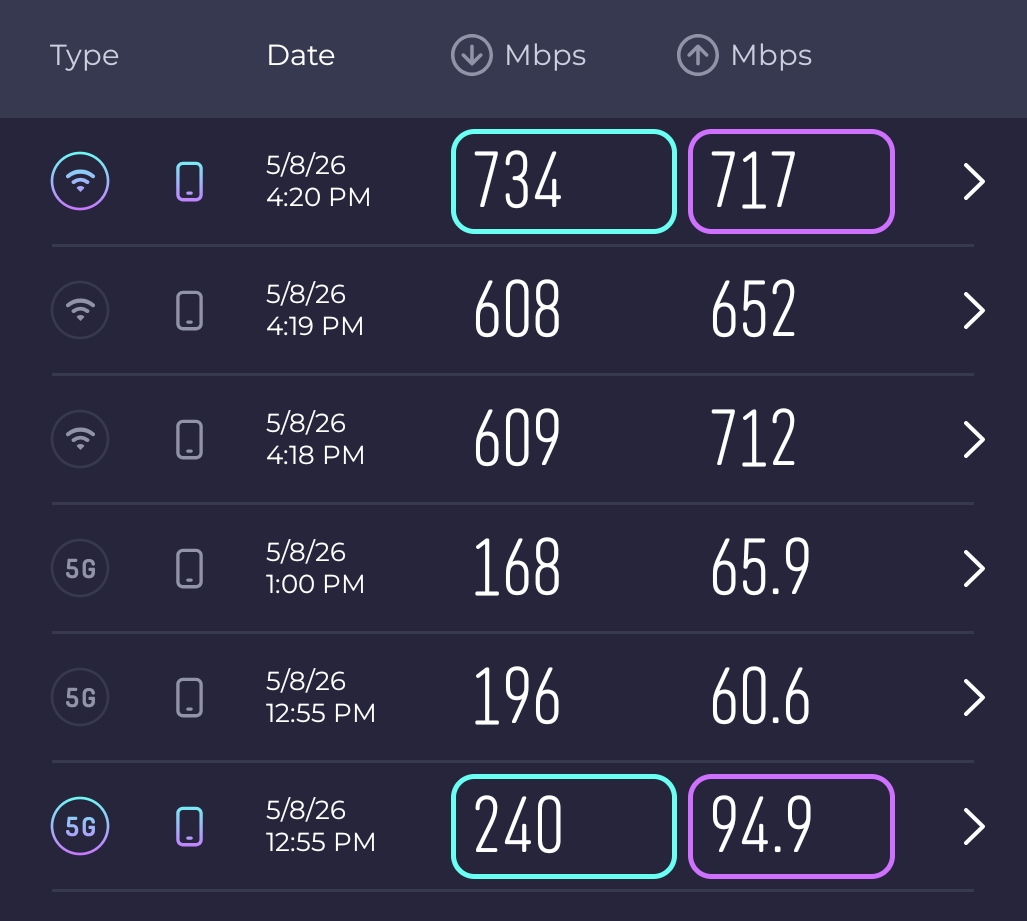This screenshot has height=921, width=1027.
Task: Tap the Wi-Fi icon in the 4:19 PM row
Action: (x=80, y=310)
